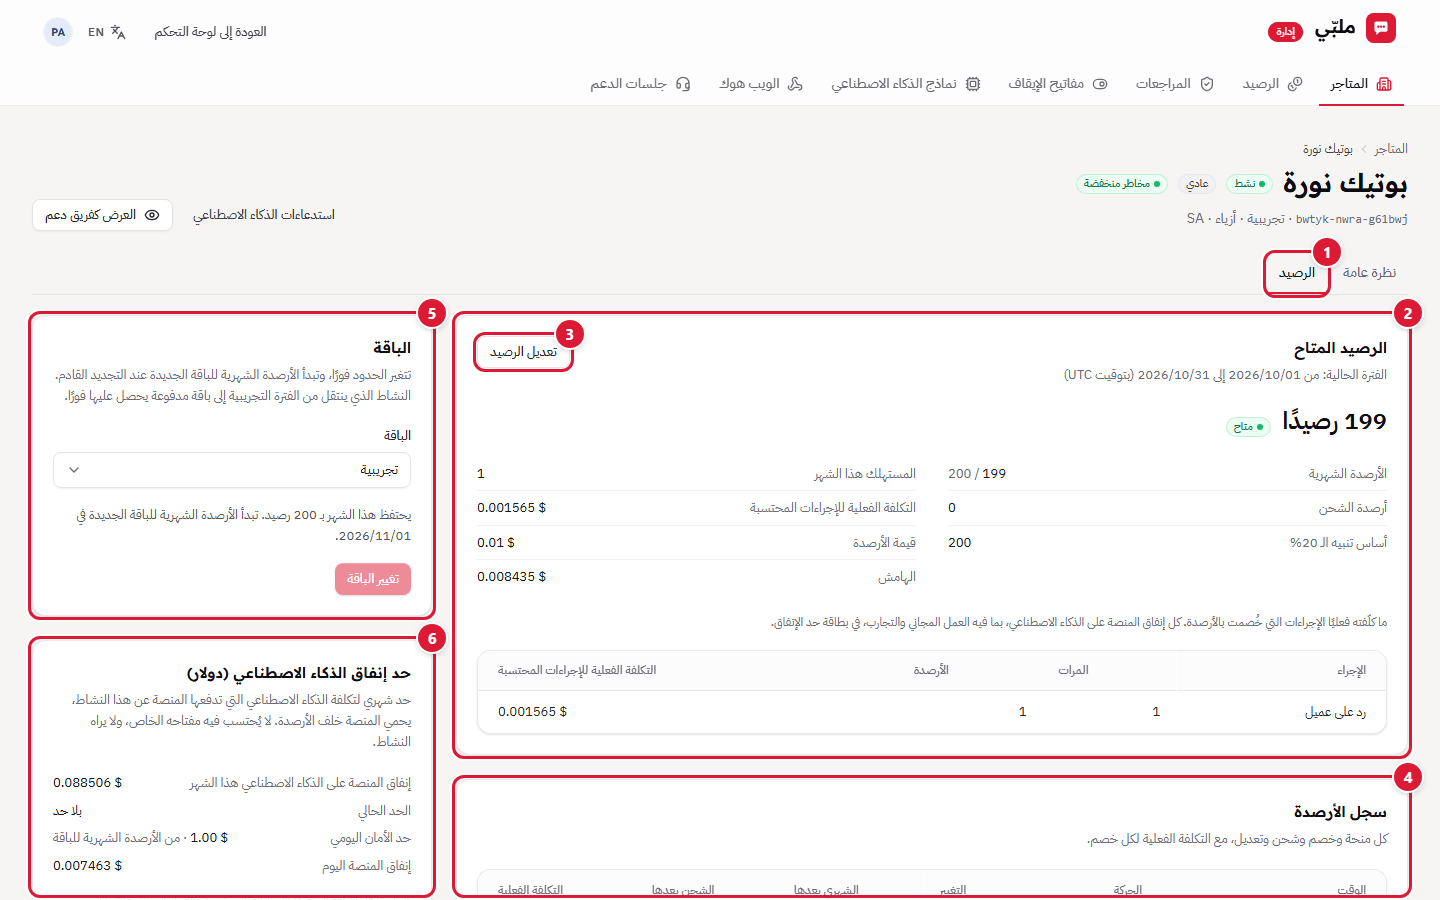
Task: Click the 200 / 199 monthly credits value
Action: tap(977, 474)
